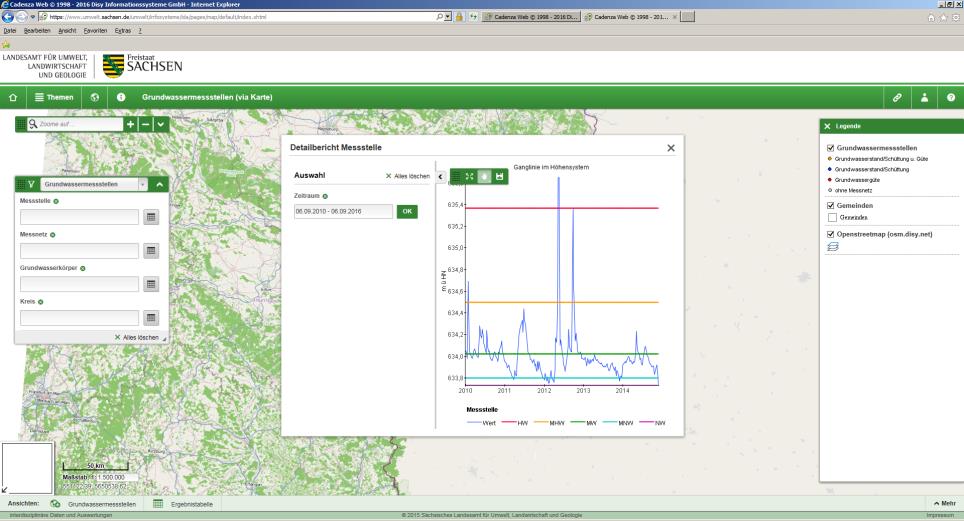Toggle Openstreetmap layer checkbox
The image size is (964, 521).
point(829,233)
